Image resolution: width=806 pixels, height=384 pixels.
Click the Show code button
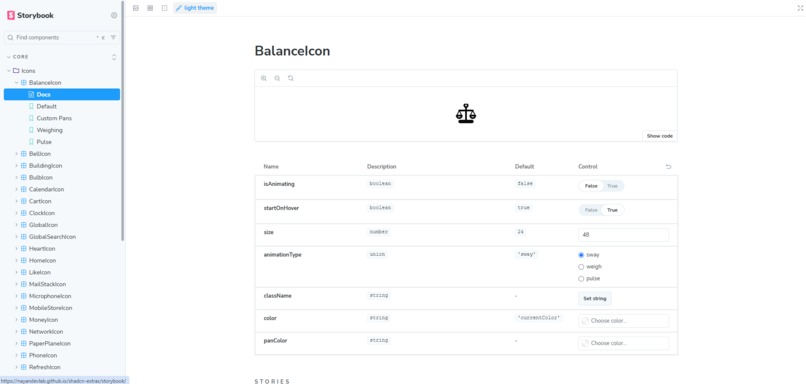(660, 136)
